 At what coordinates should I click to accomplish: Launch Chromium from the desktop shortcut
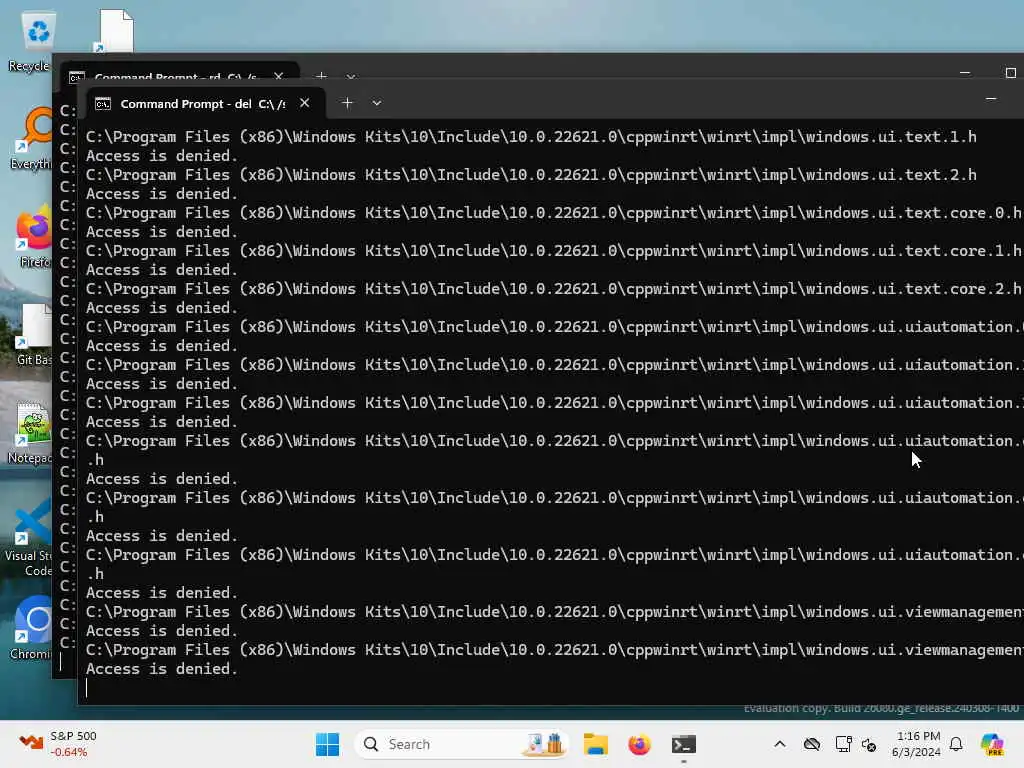click(x=33, y=628)
